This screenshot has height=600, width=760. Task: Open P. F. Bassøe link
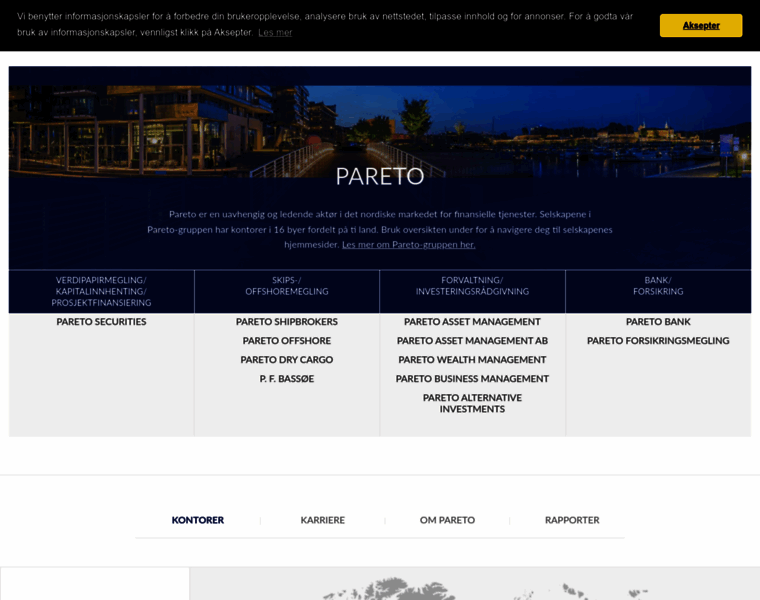[x=287, y=379]
